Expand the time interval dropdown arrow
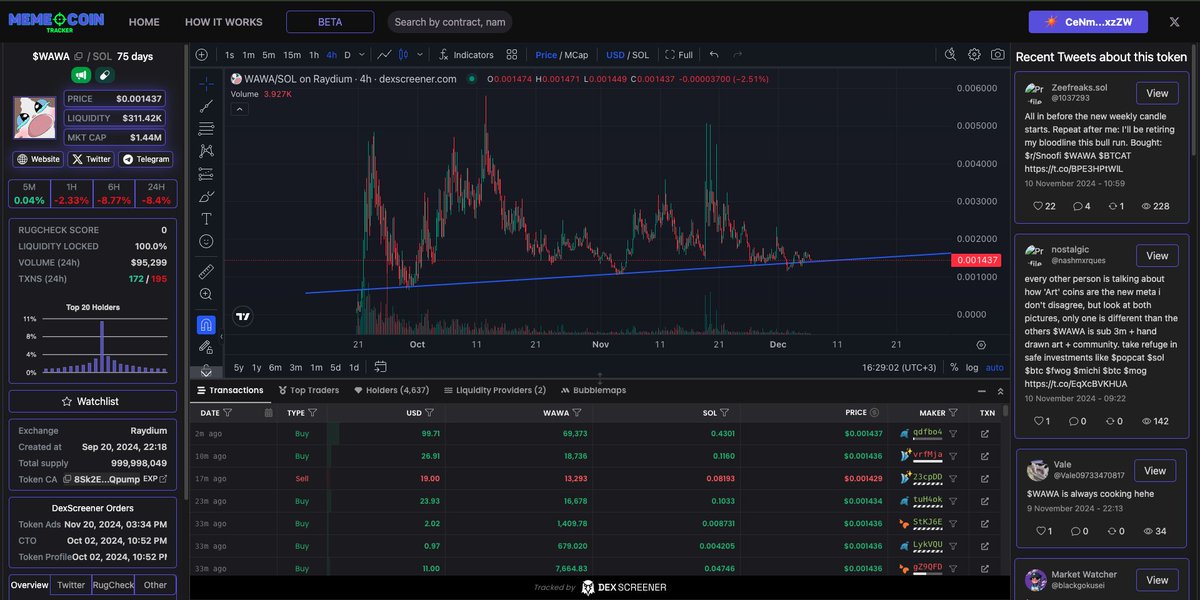 click(362, 55)
